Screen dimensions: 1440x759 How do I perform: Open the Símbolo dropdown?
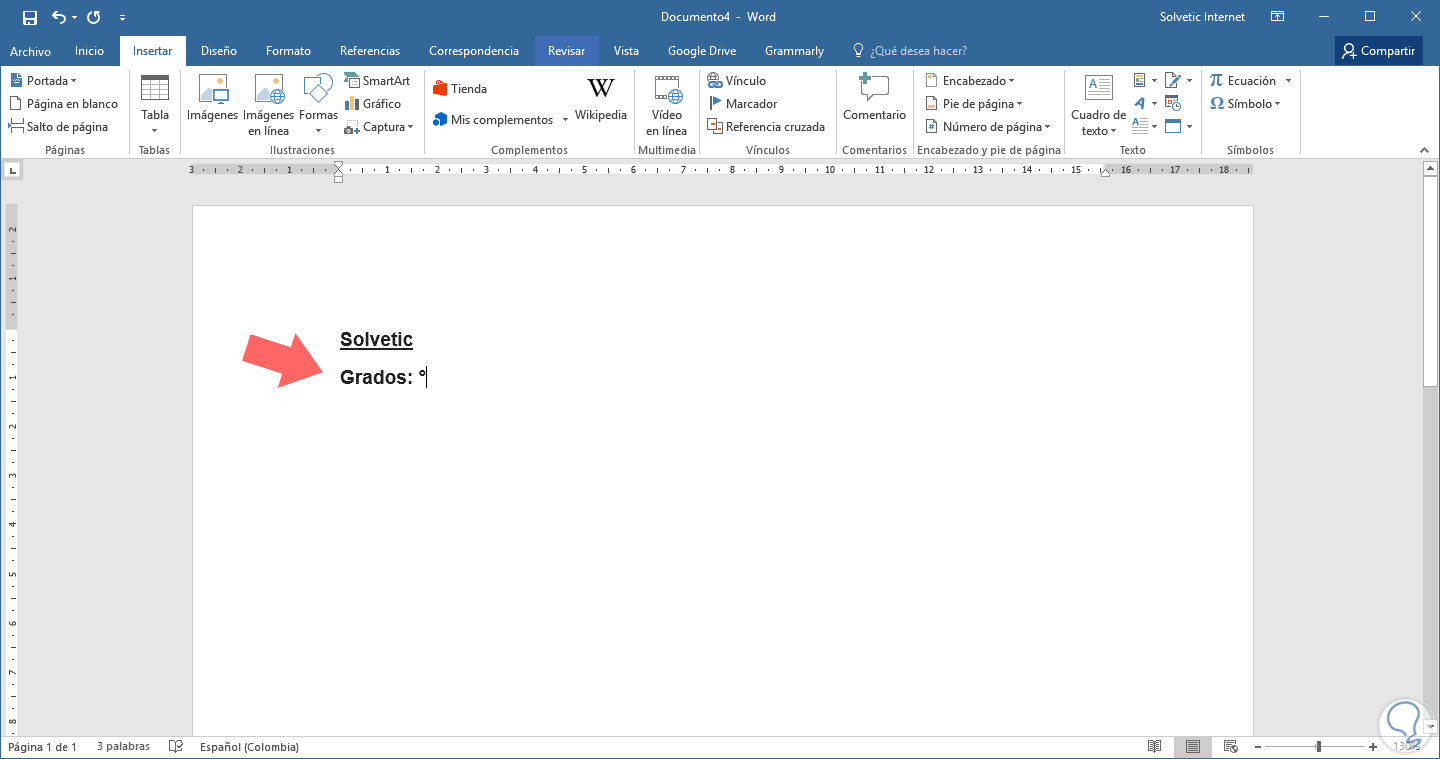pos(1245,104)
